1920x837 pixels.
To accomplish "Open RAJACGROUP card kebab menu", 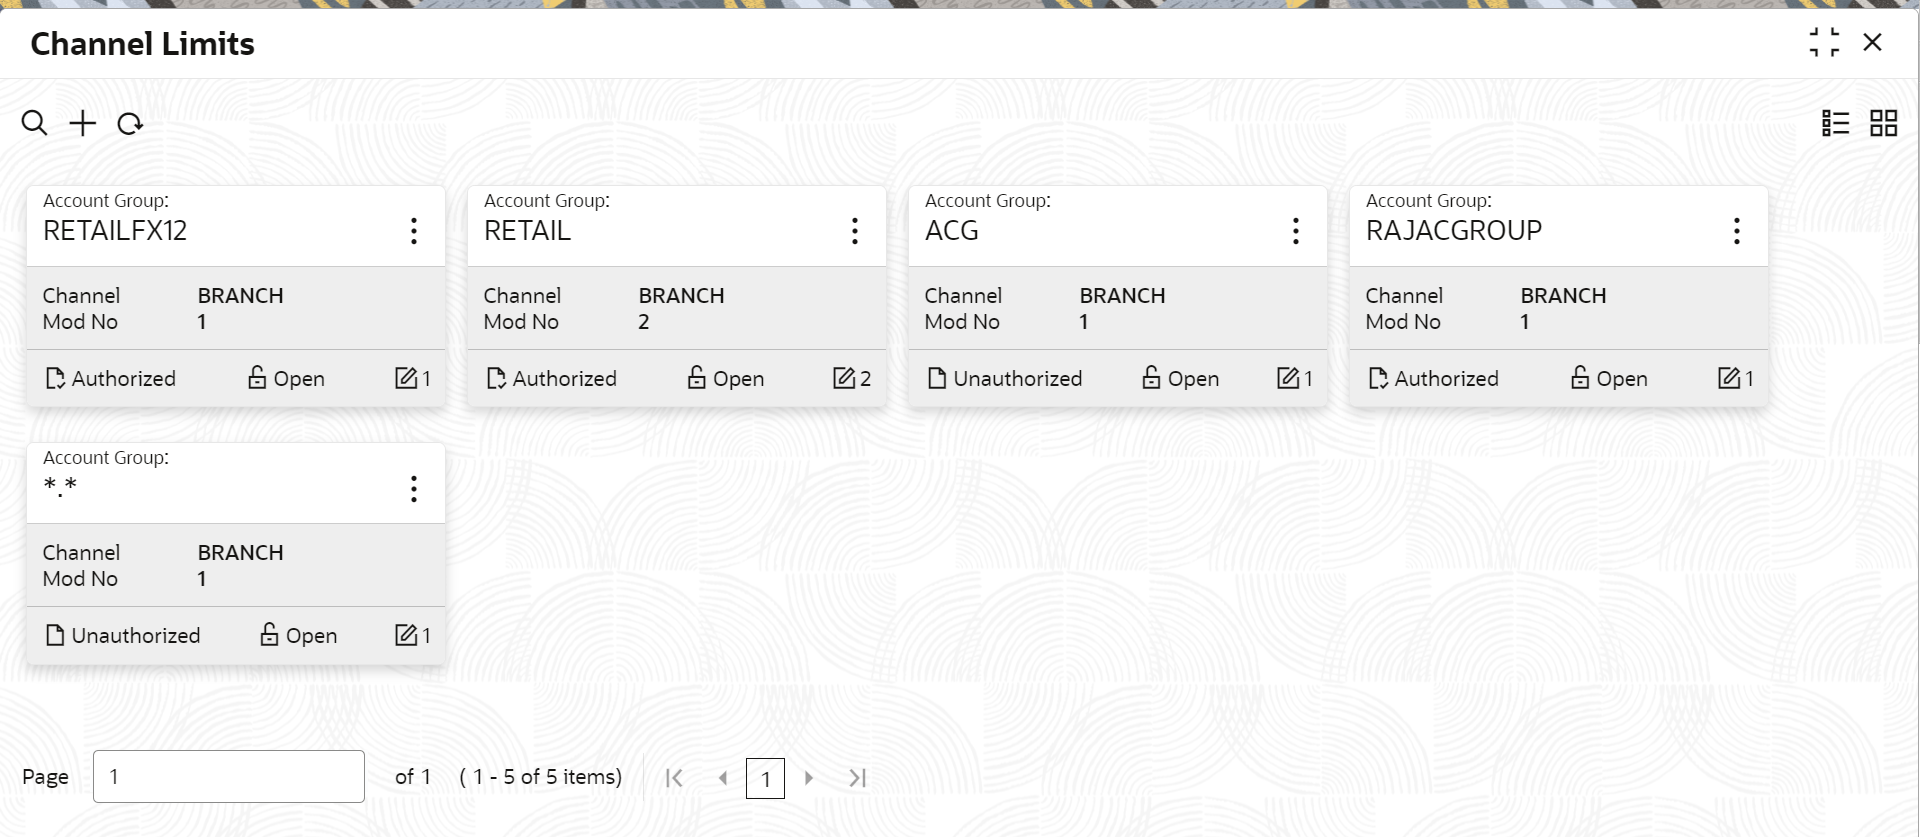I will [1737, 231].
